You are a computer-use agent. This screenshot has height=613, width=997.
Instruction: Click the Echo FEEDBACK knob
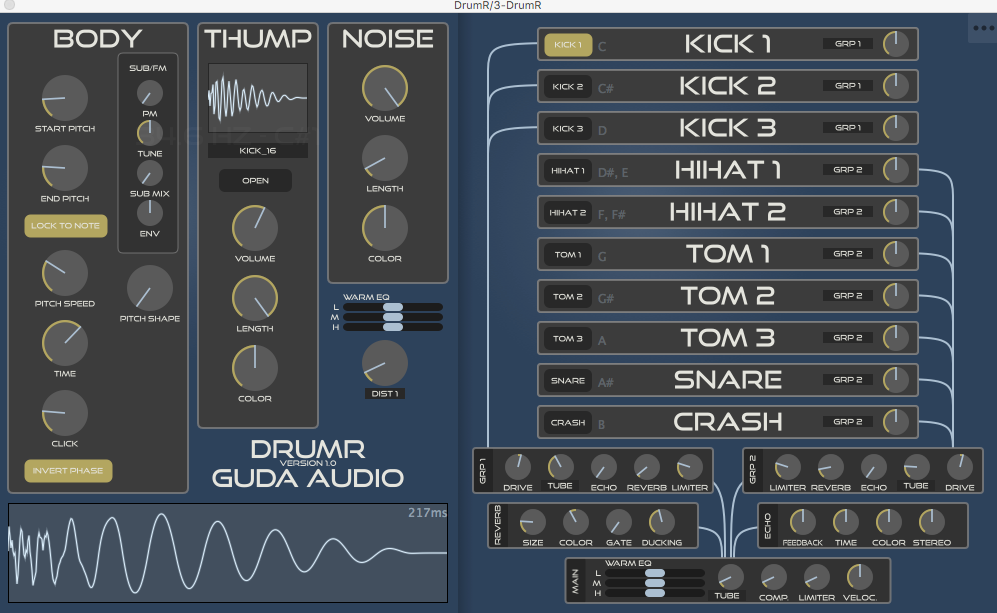click(802, 522)
